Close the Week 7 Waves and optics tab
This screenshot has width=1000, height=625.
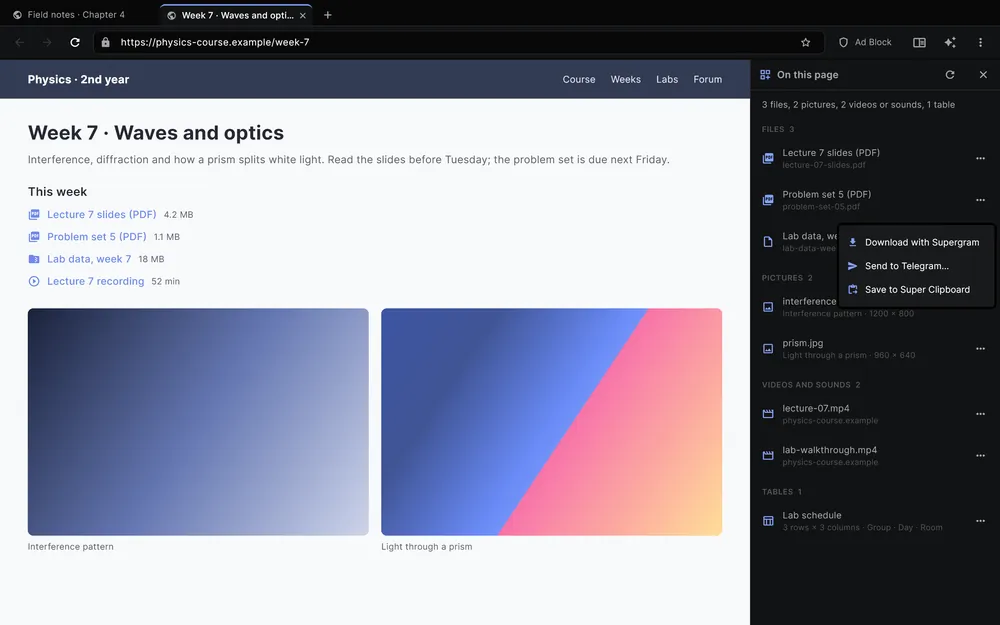pyautogui.click(x=303, y=15)
